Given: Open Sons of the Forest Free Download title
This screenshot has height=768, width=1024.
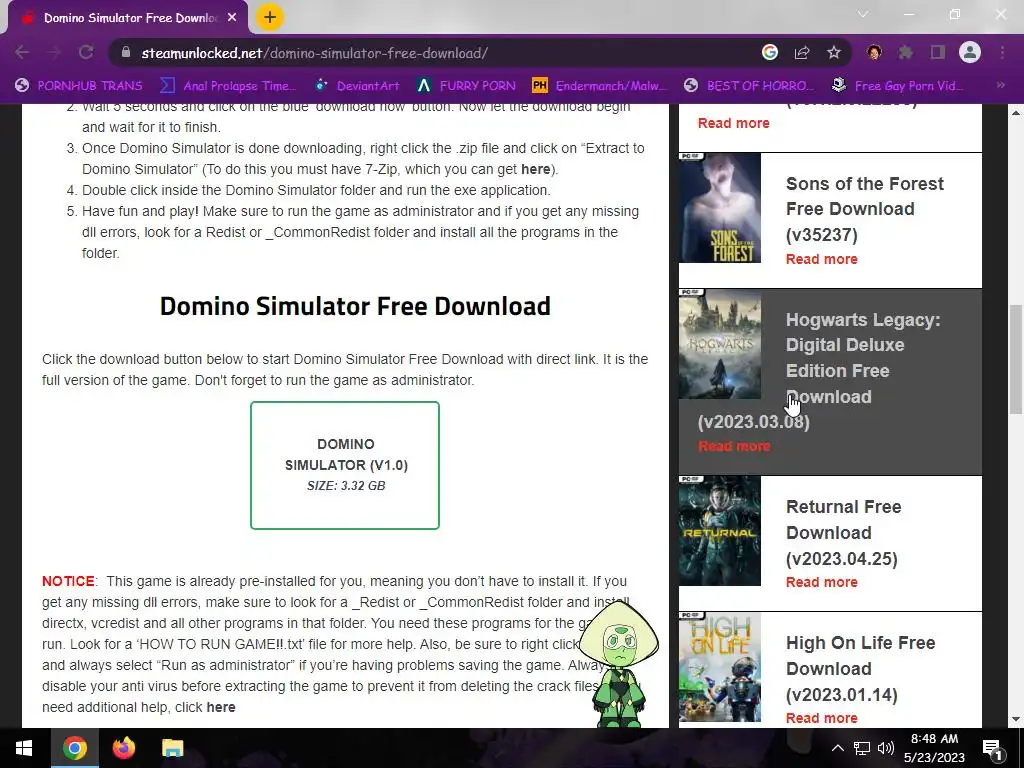Looking at the screenshot, I should pos(865,209).
